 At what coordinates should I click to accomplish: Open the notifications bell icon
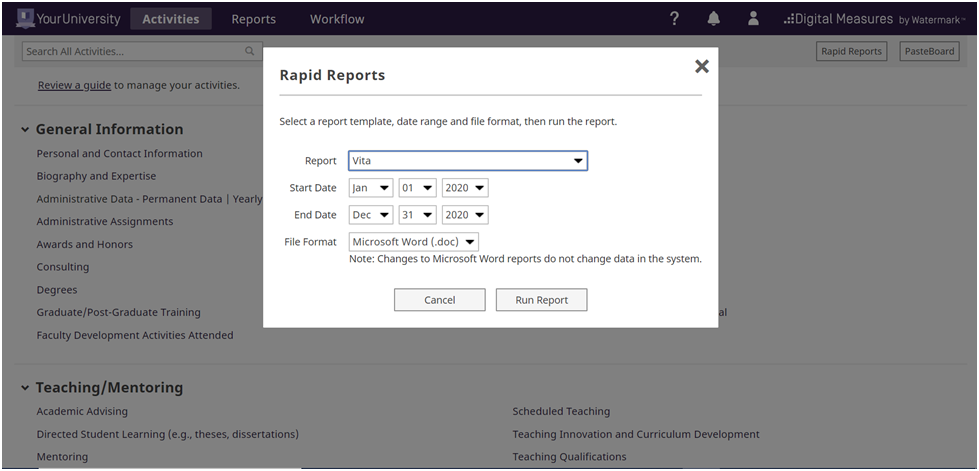pyautogui.click(x=713, y=19)
